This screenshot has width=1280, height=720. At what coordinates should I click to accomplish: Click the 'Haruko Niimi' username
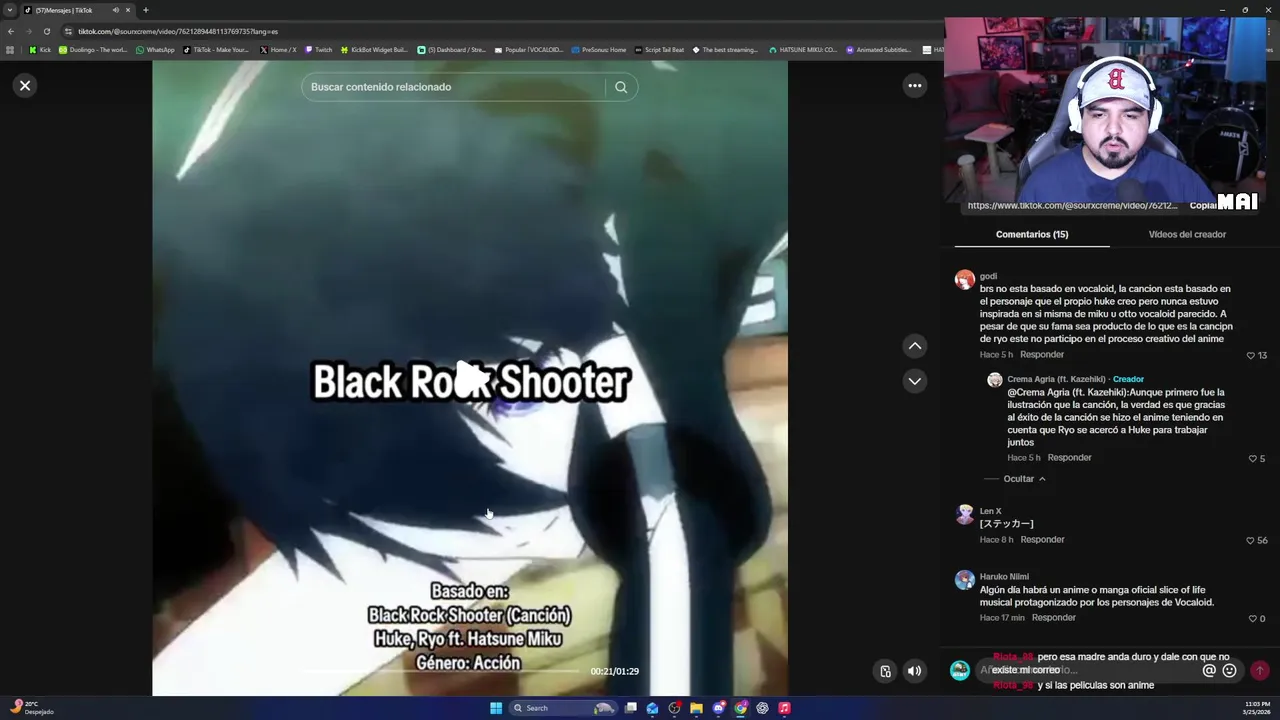[1004, 576]
